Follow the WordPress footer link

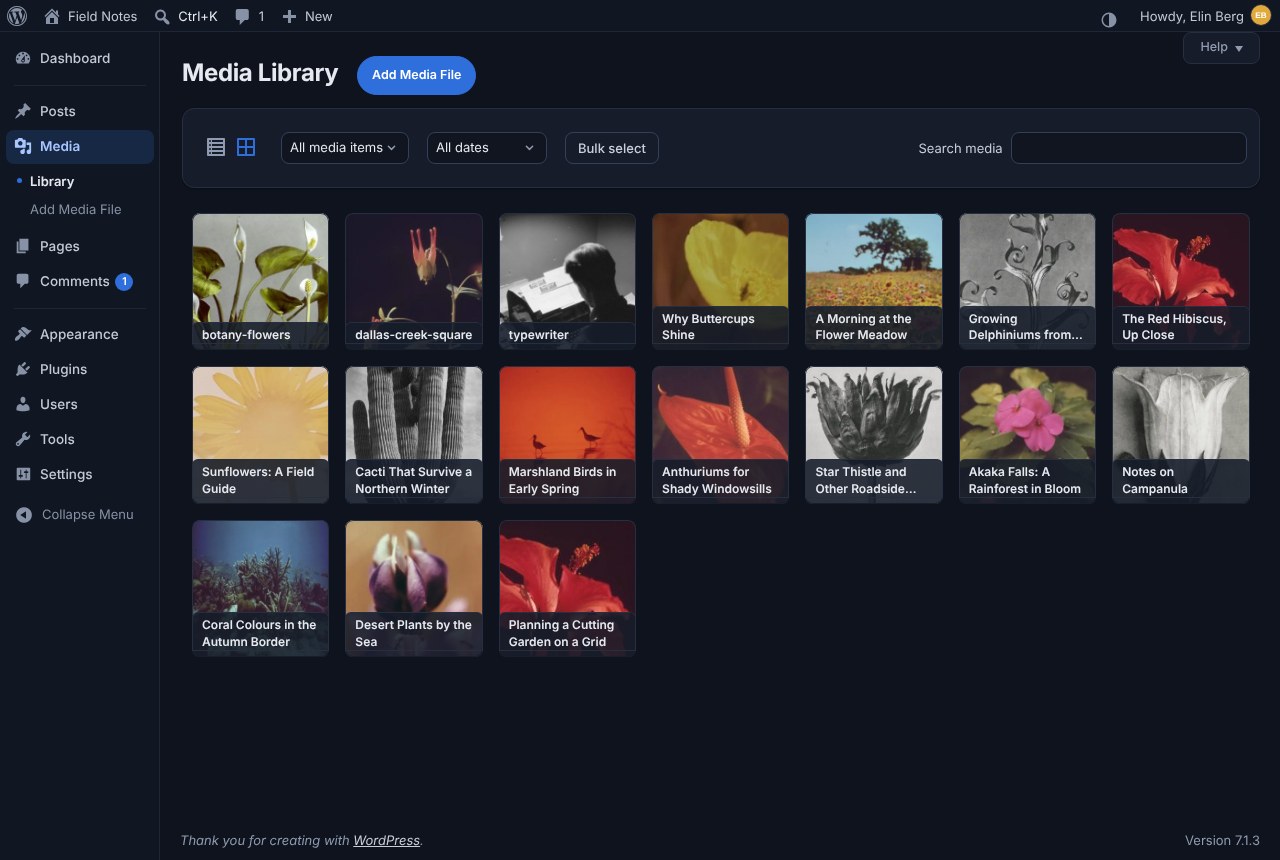pyautogui.click(x=386, y=840)
